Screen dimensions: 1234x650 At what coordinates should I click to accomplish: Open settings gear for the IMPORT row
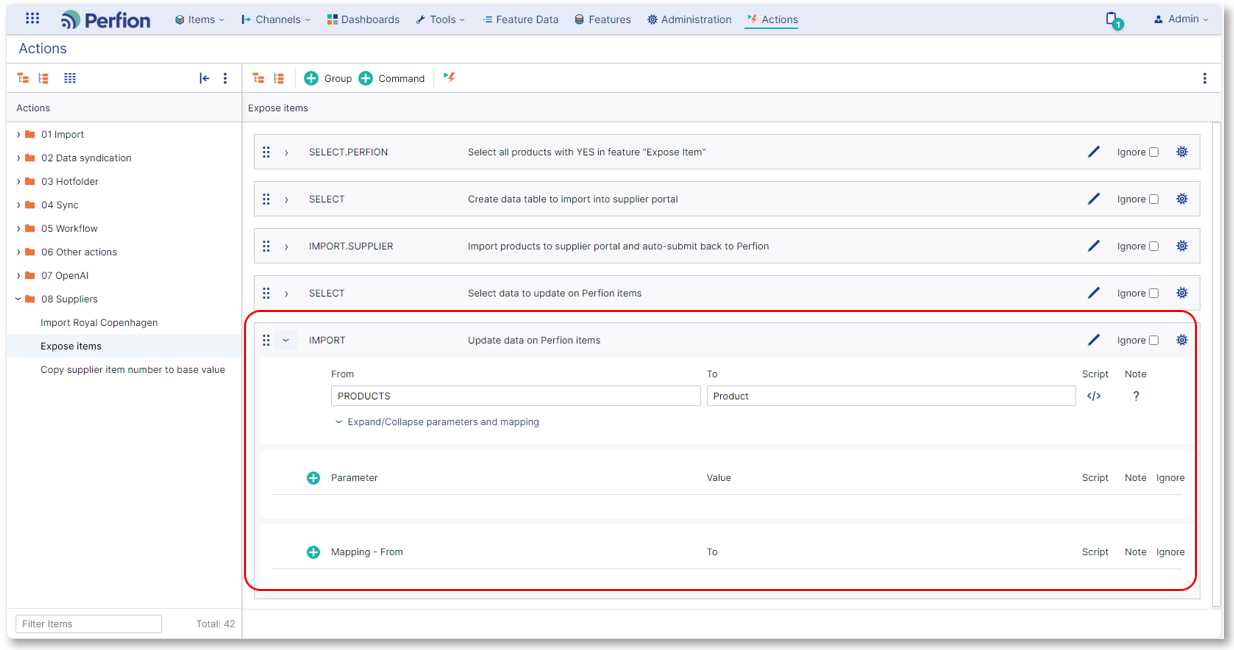pos(1182,340)
